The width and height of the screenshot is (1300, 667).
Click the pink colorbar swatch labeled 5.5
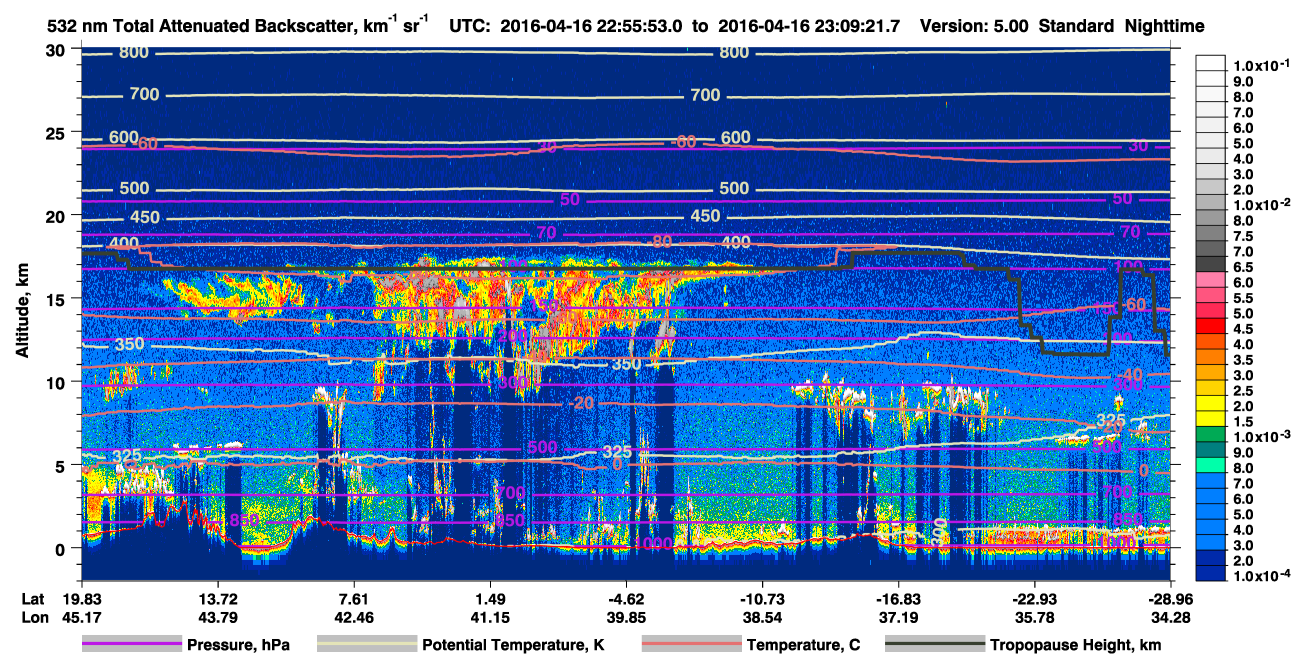click(x=1211, y=296)
